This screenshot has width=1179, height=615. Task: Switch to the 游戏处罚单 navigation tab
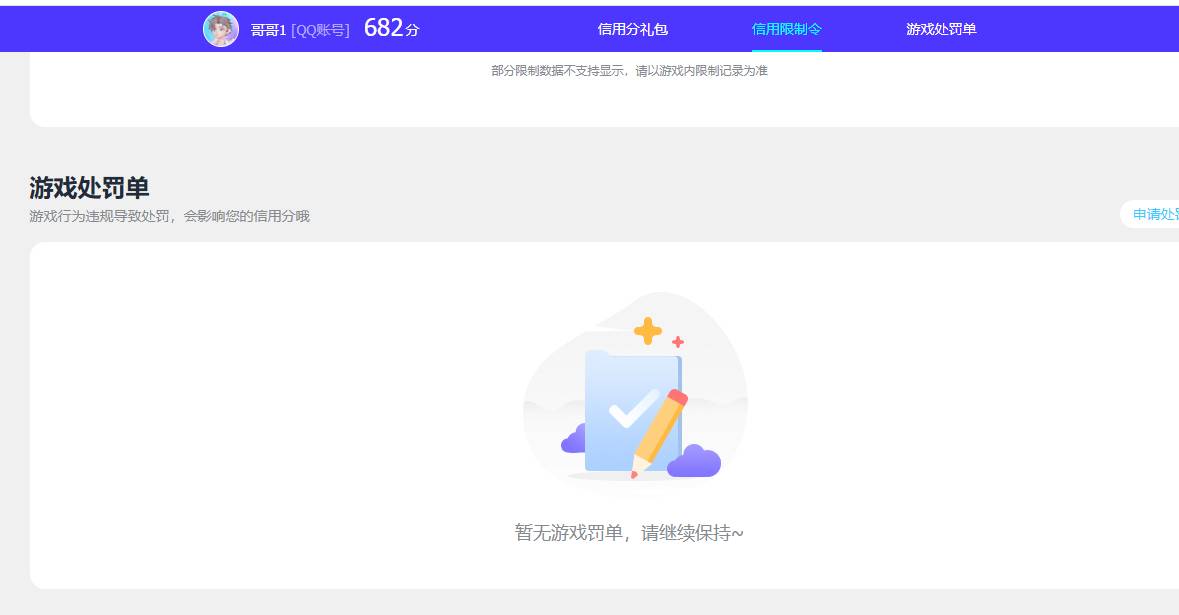click(939, 29)
